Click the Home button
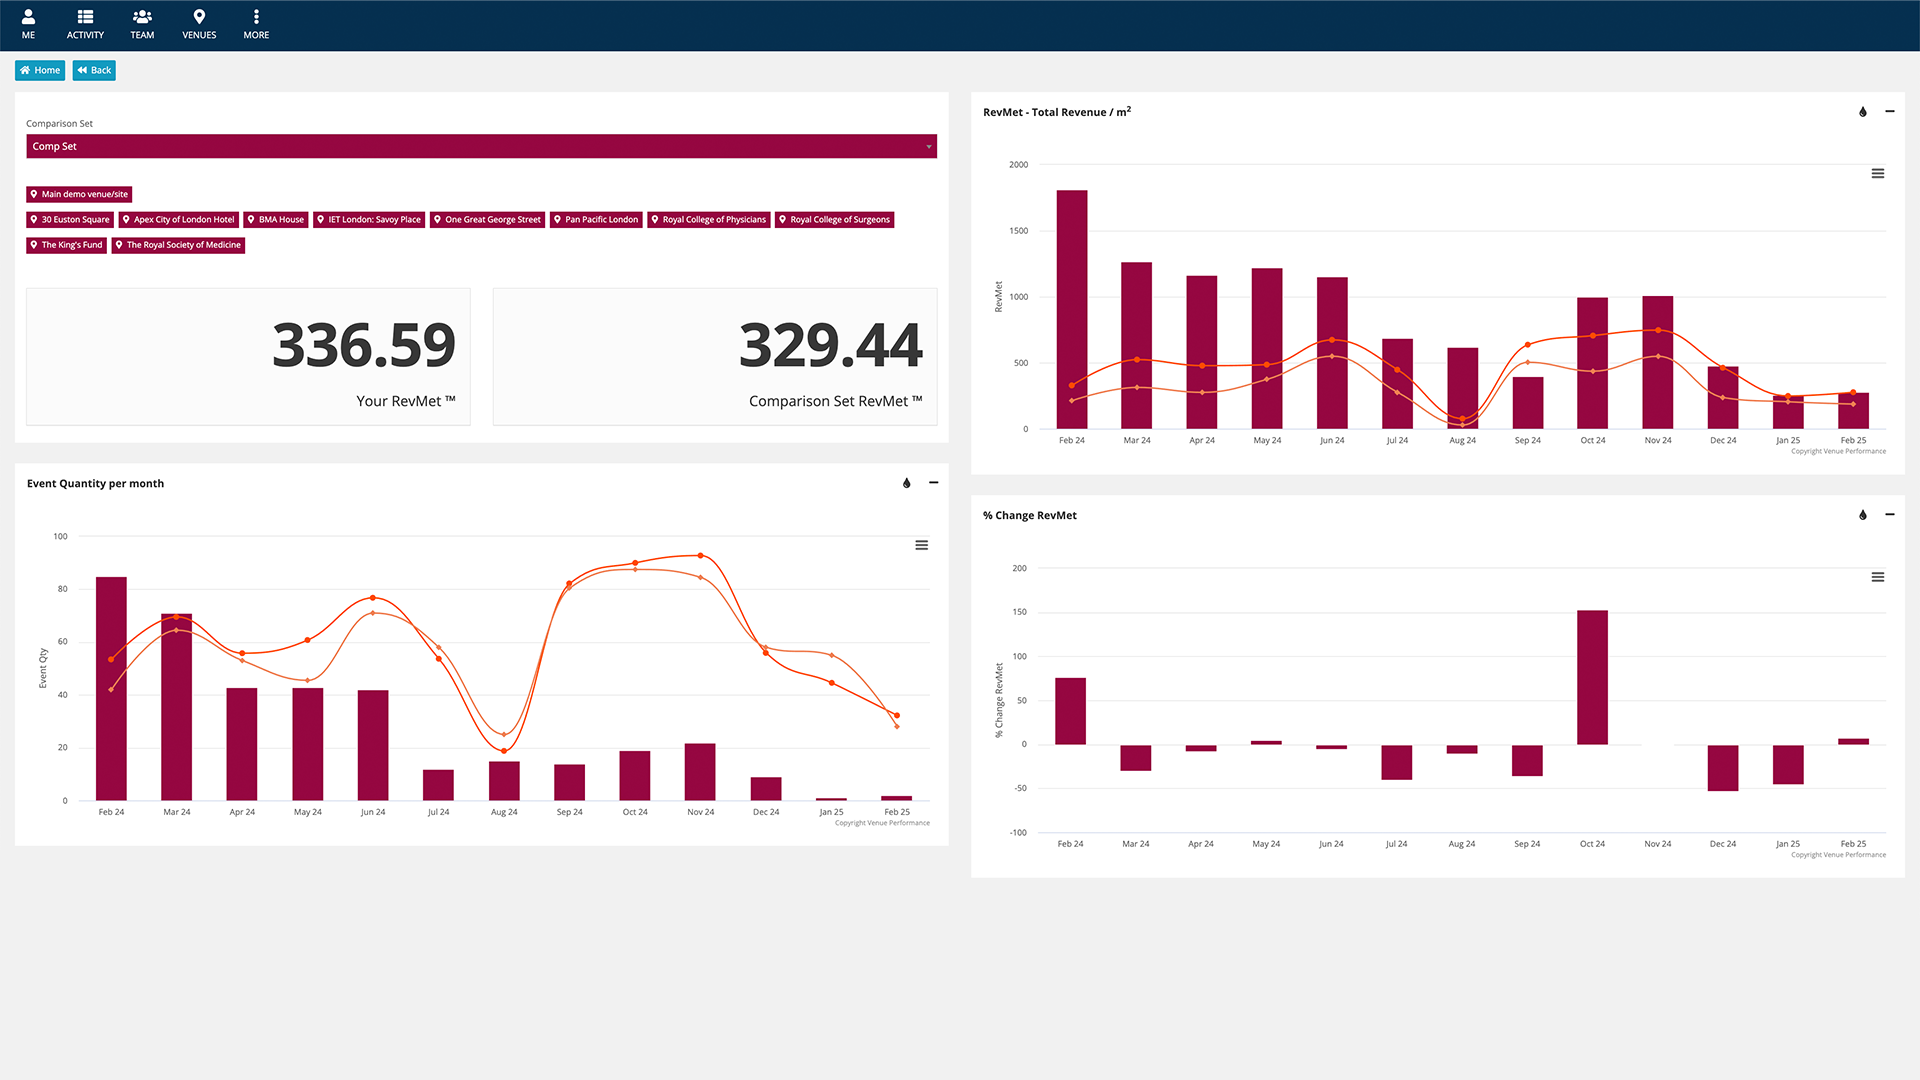The height and width of the screenshot is (1080, 1920). click(x=40, y=70)
